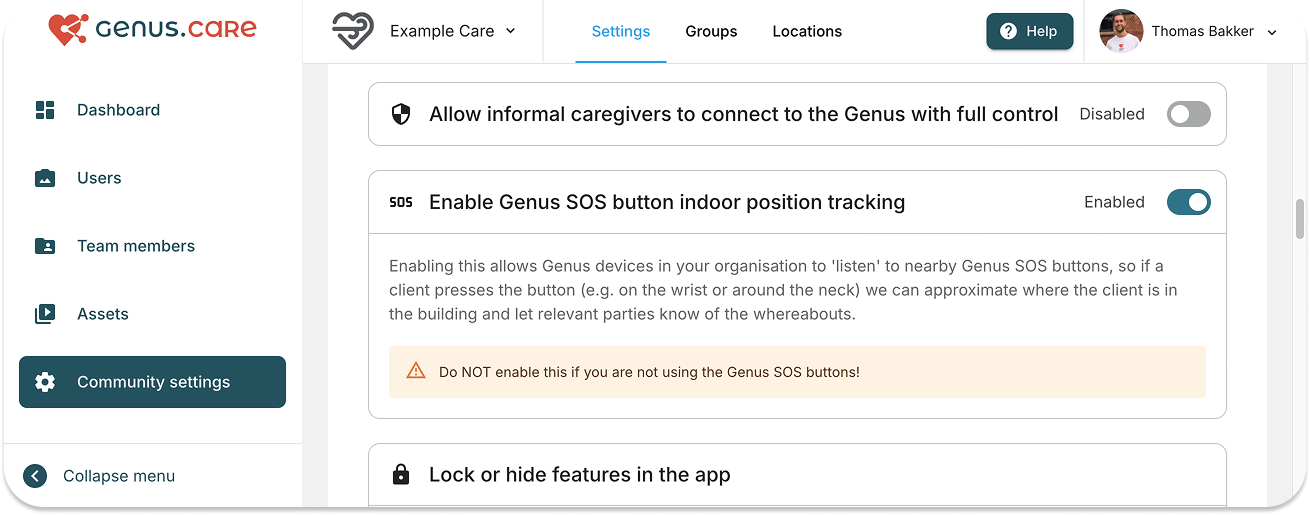Click the Users photo icon
The width and height of the screenshot is (1310, 515).
coord(45,178)
